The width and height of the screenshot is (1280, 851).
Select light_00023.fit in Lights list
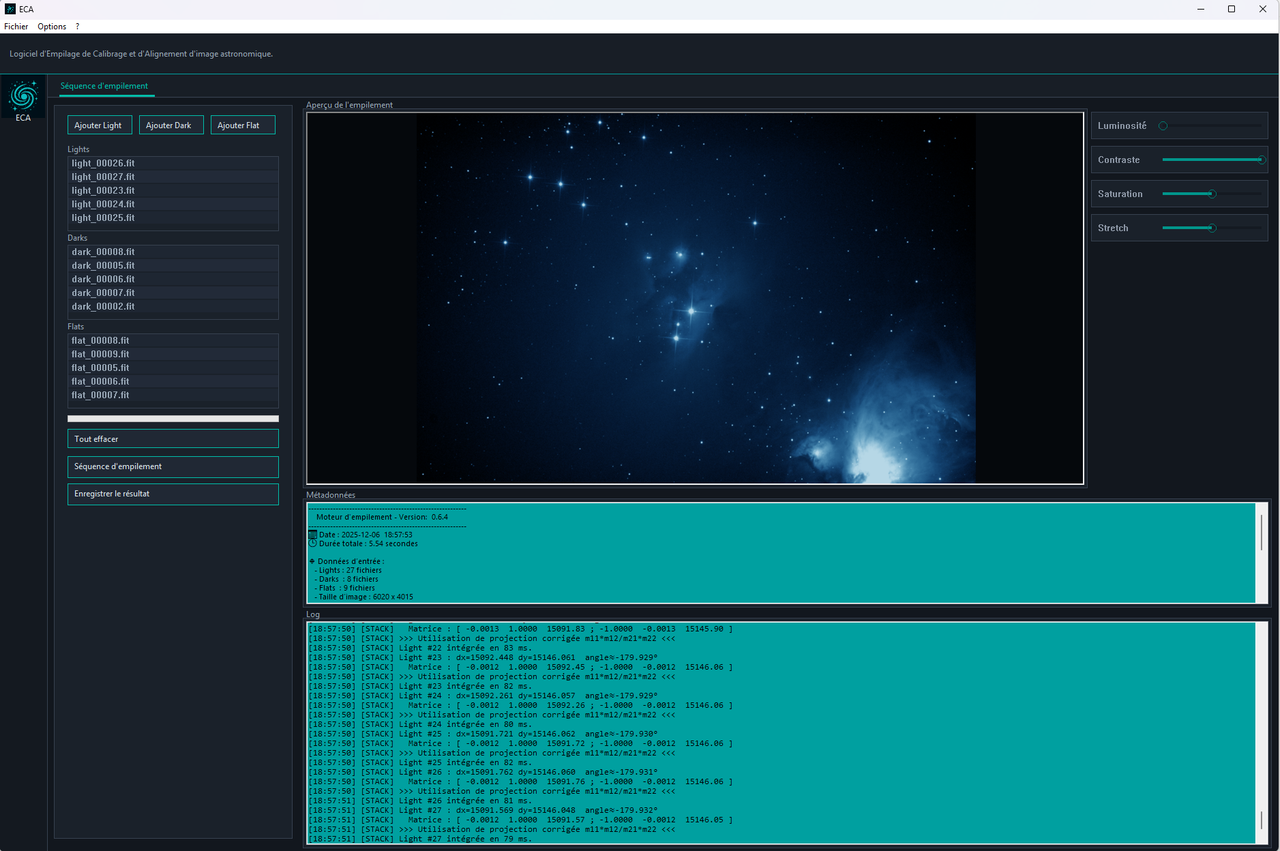[173, 190]
